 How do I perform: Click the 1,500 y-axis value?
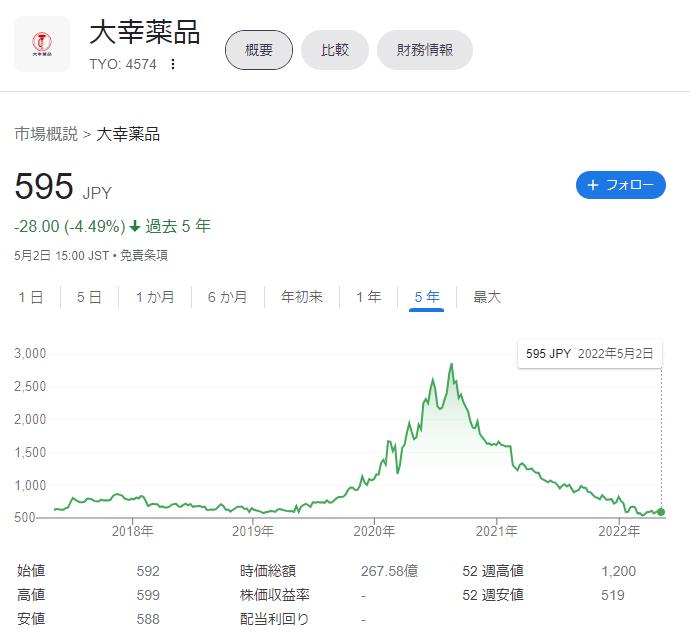click(x=30, y=452)
